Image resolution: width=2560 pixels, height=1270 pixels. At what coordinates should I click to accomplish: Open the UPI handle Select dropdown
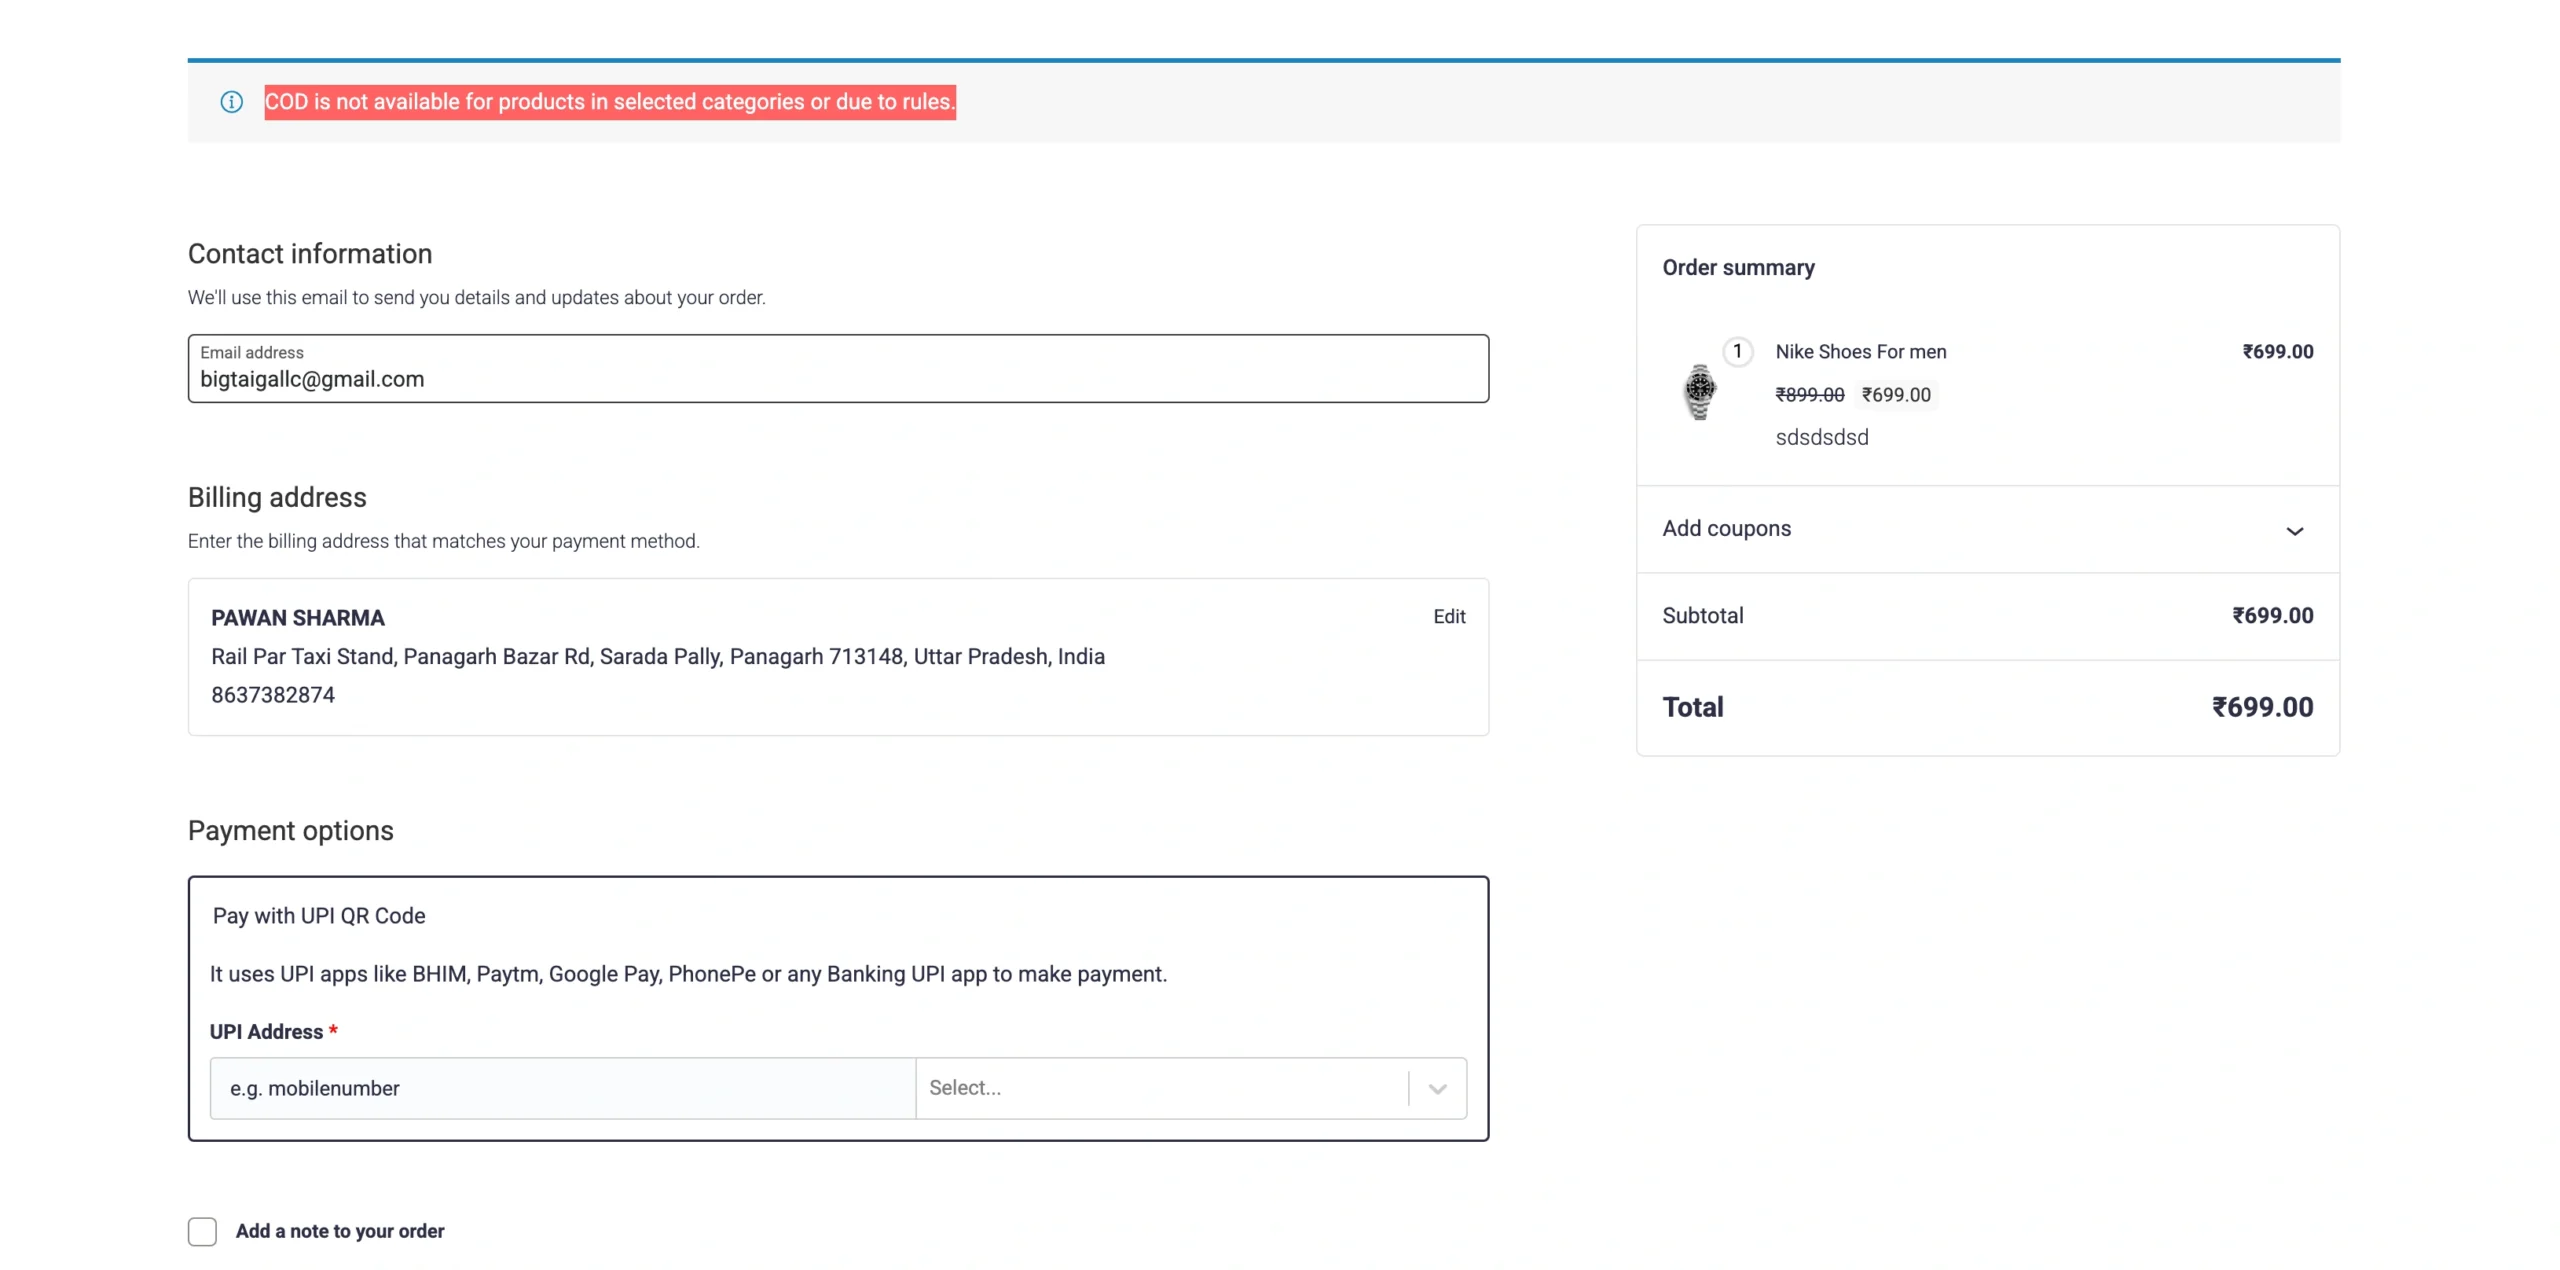coord(1160,1088)
